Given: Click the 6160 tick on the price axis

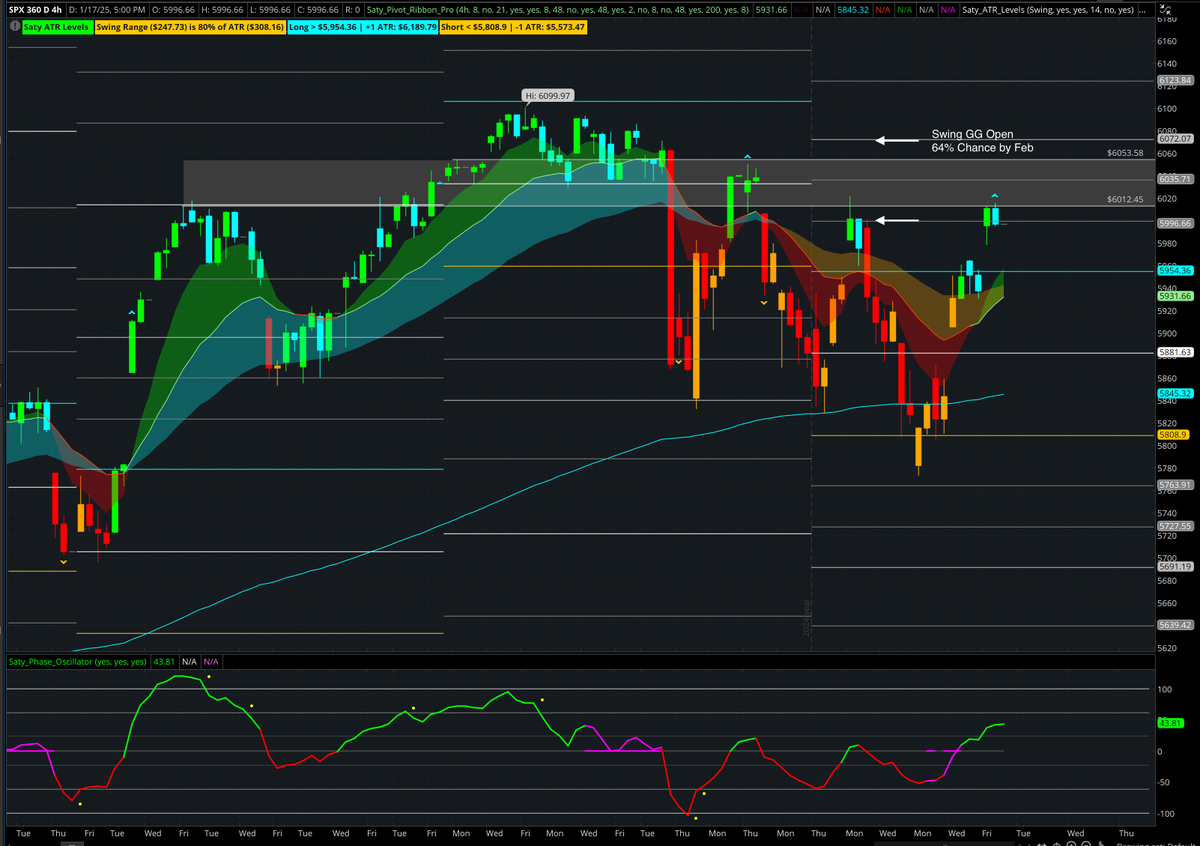Looking at the screenshot, I should (1166, 42).
